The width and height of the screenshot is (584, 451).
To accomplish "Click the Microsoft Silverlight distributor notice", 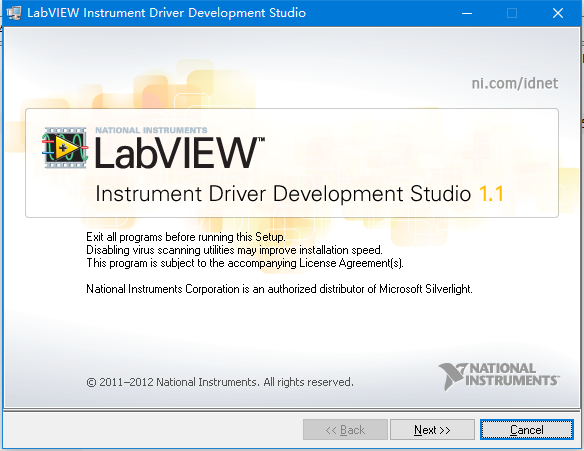I will tap(279, 289).
